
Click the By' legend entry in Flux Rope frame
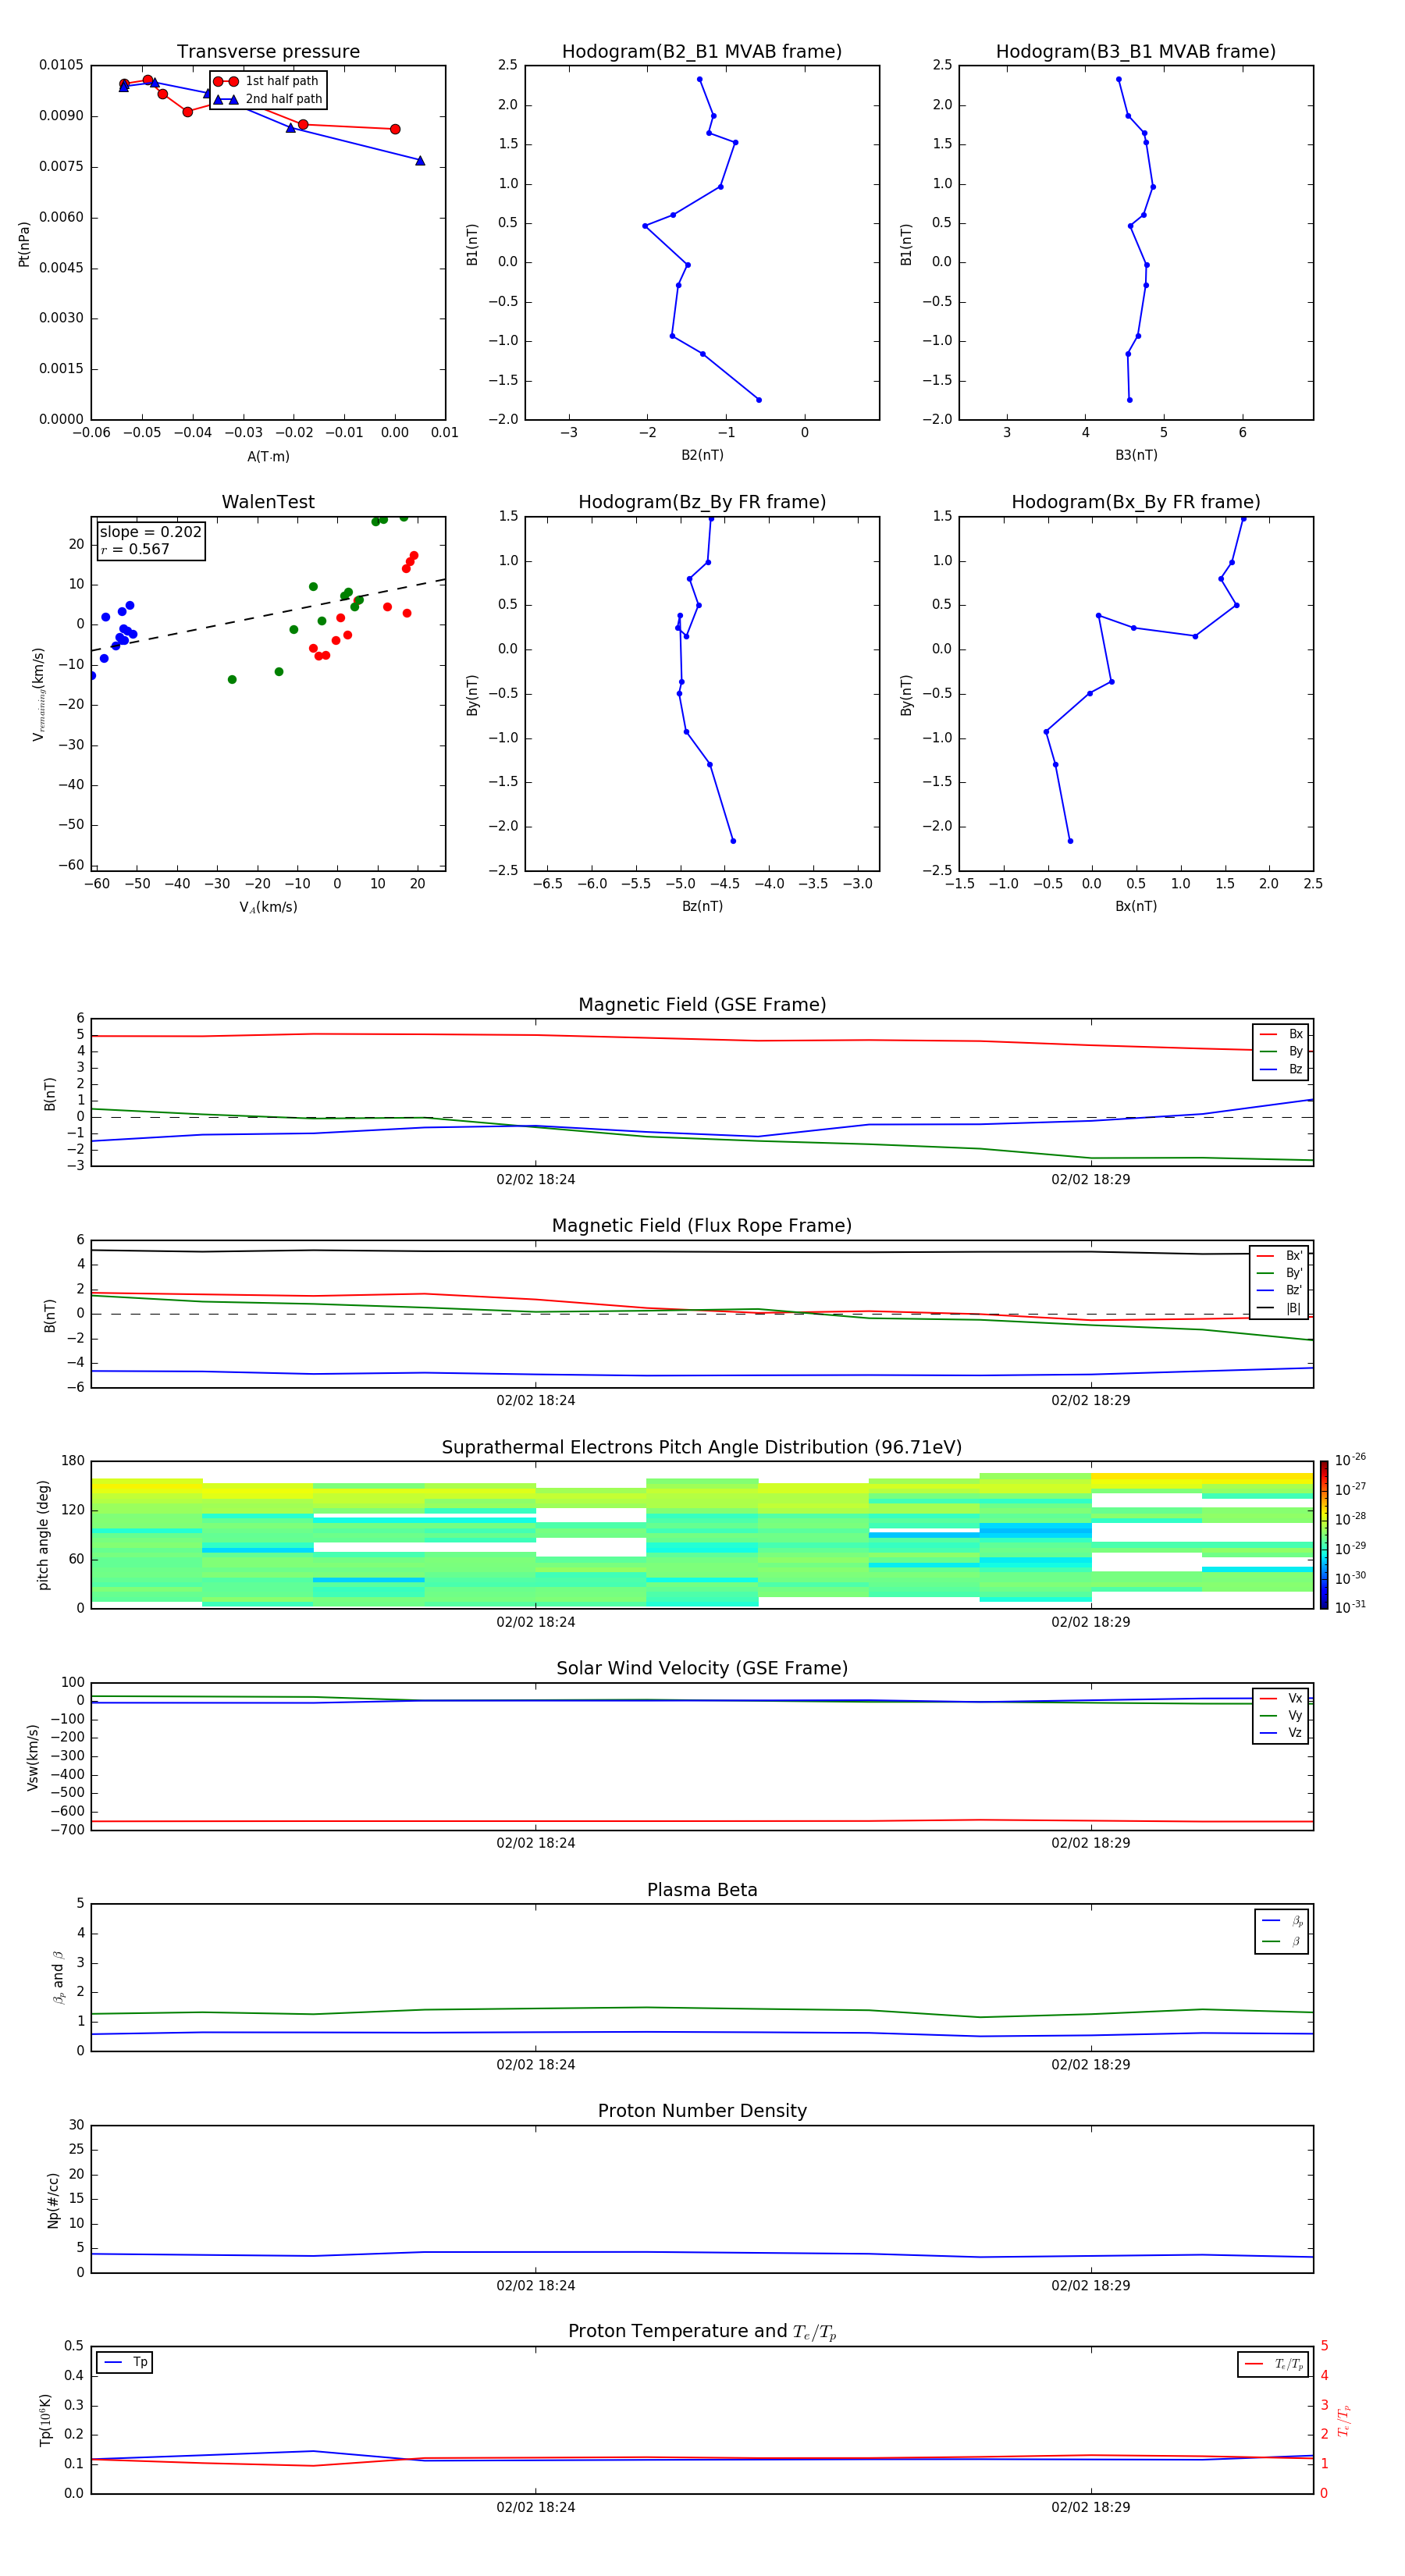pyautogui.click(x=1279, y=1273)
